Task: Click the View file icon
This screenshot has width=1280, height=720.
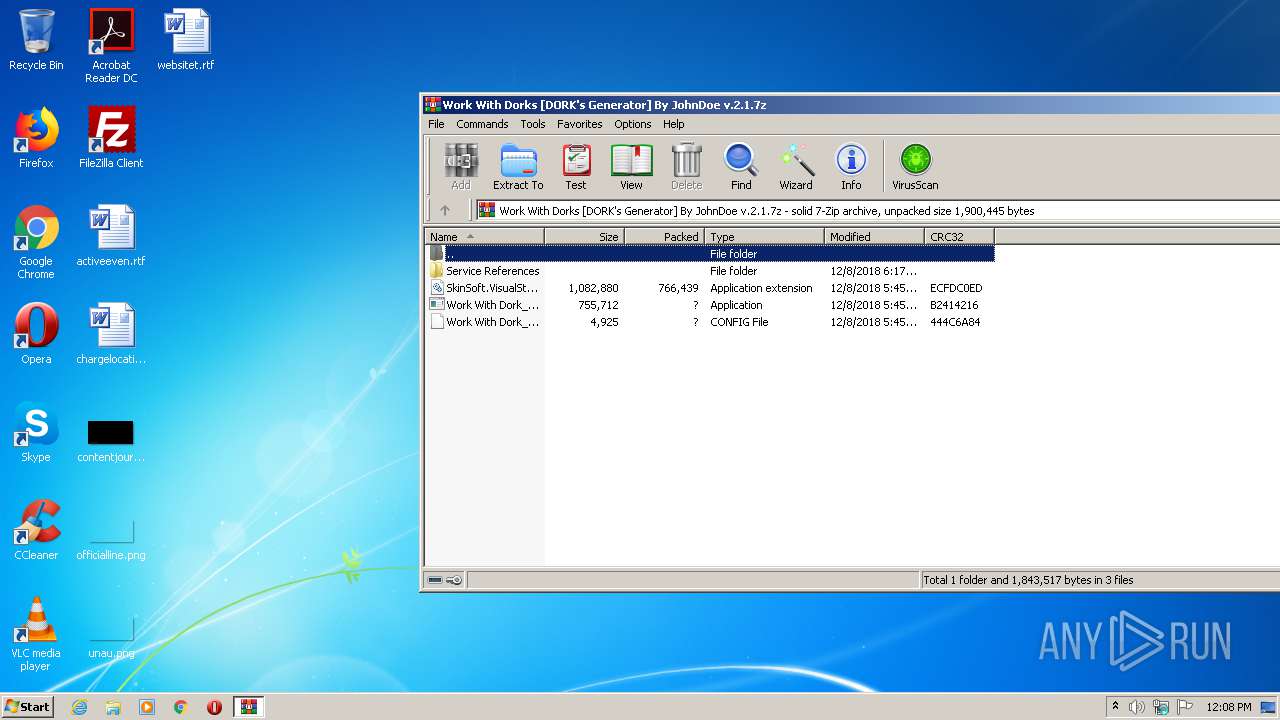Action: (631, 166)
